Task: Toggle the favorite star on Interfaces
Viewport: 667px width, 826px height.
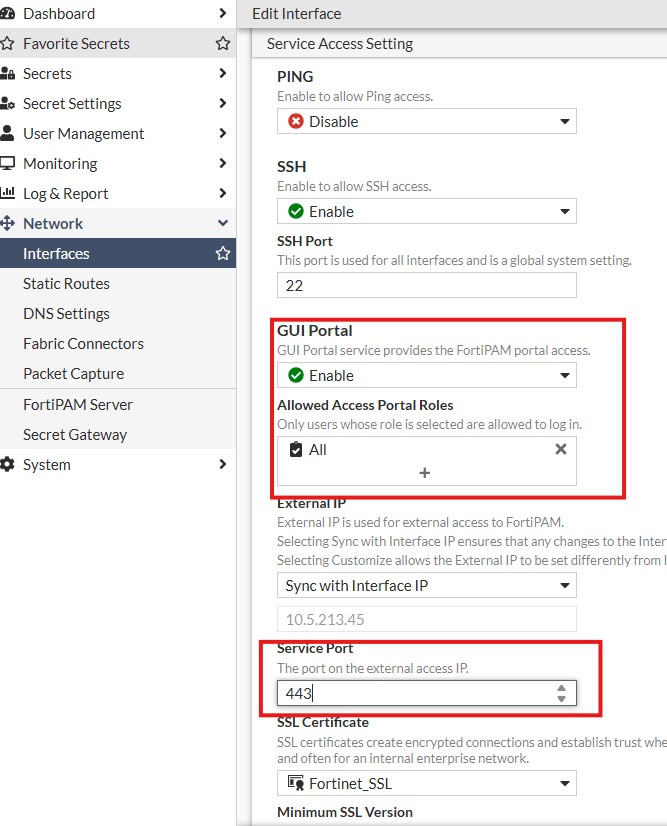Action: click(x=223, y=253)
